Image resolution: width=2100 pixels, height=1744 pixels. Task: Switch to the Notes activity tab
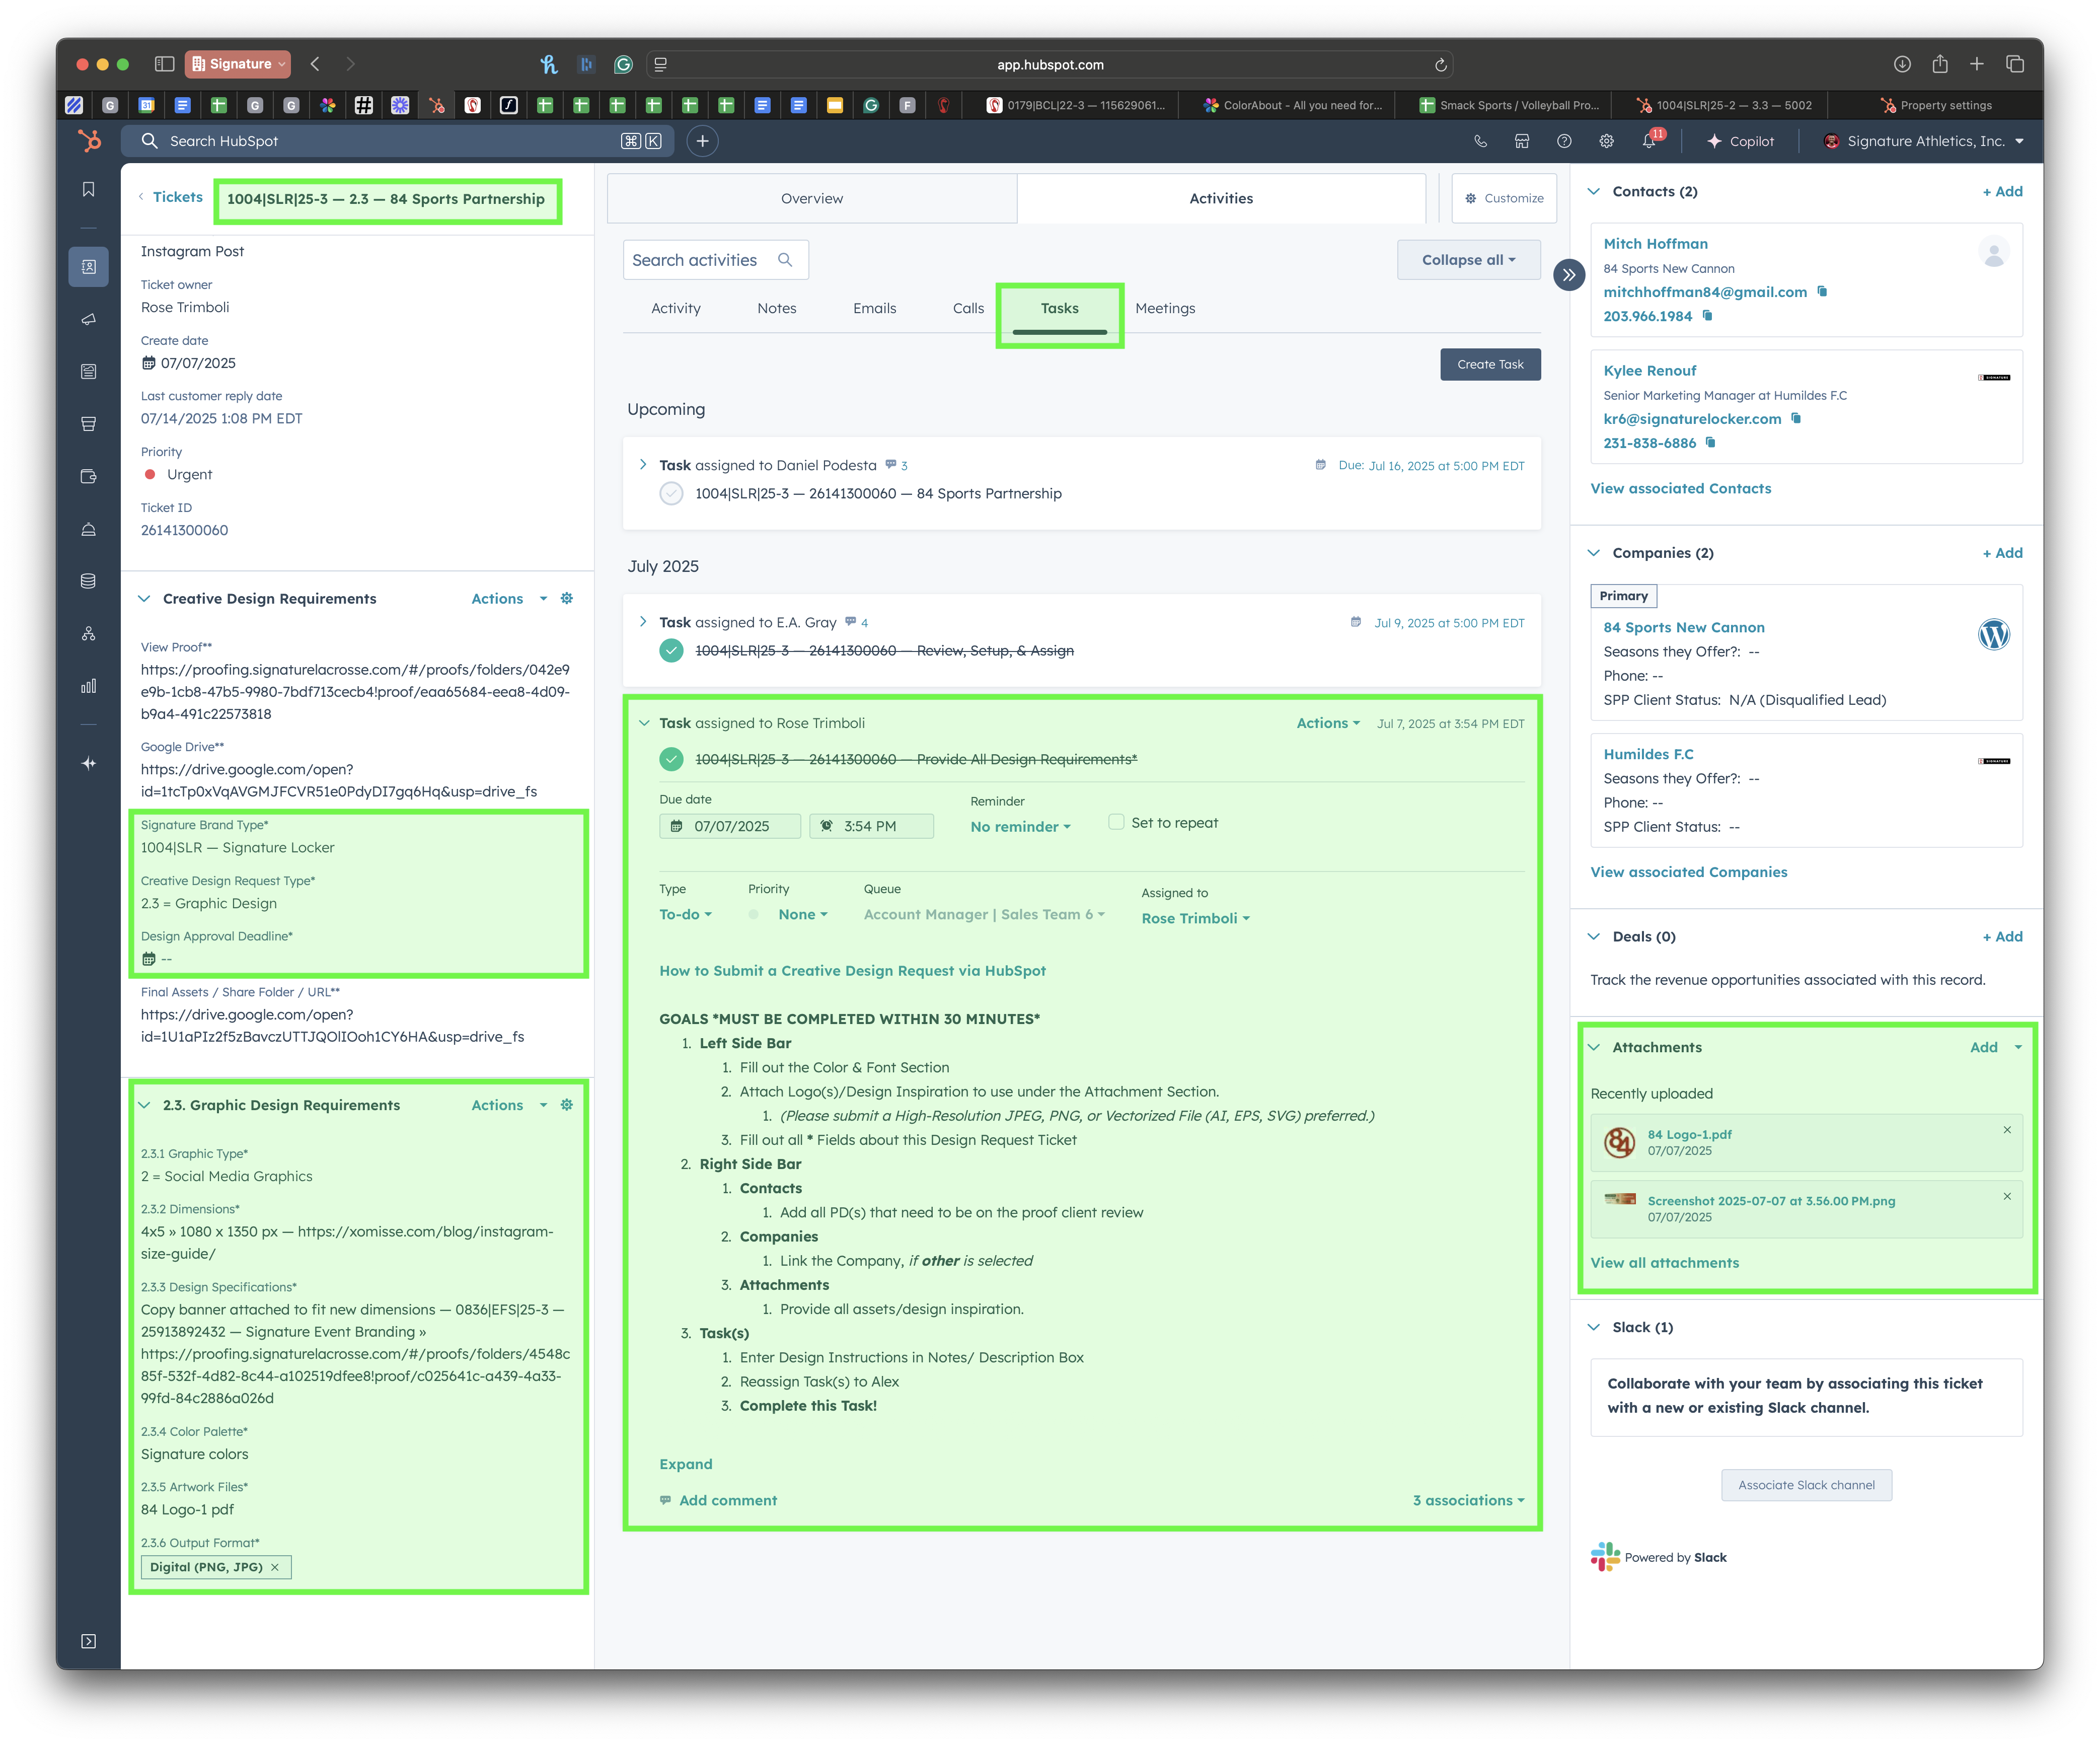(x=776, y=308)
